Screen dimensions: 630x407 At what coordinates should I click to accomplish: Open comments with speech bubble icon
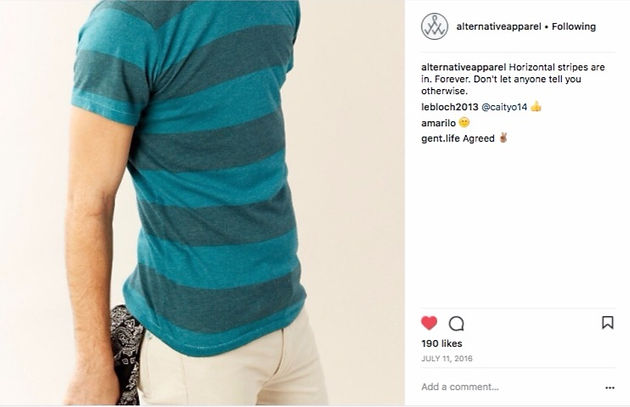tap(456, 323)
